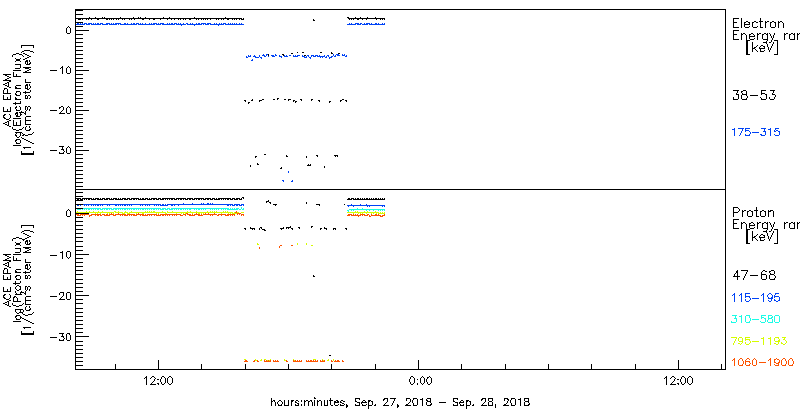Viewport: 800px width, 410px height.
Task: Click the log(Electron Flux) axis title
Action: 16,98
